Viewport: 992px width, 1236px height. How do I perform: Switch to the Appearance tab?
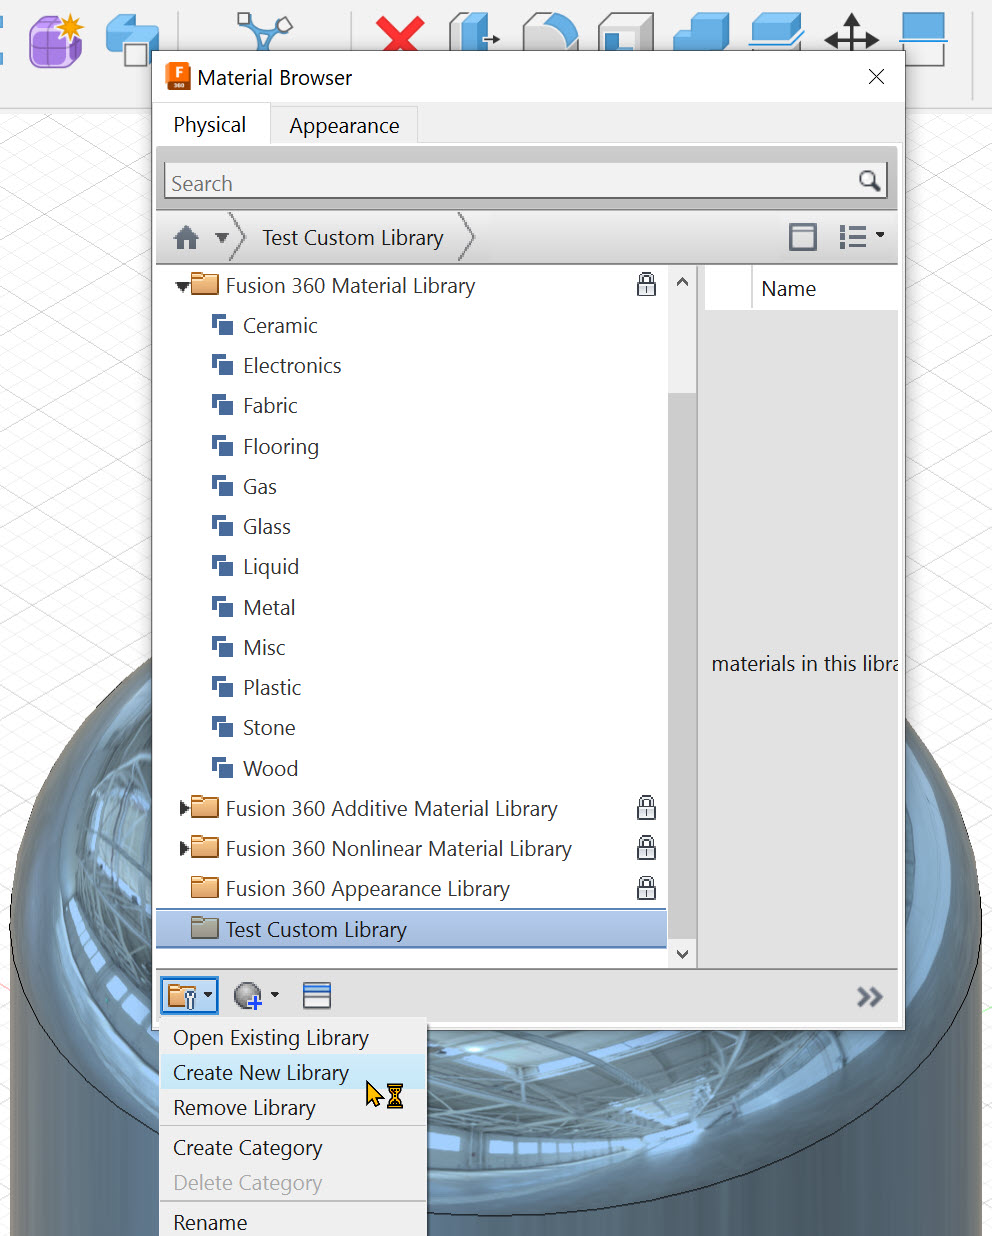[x=343, y=125]
